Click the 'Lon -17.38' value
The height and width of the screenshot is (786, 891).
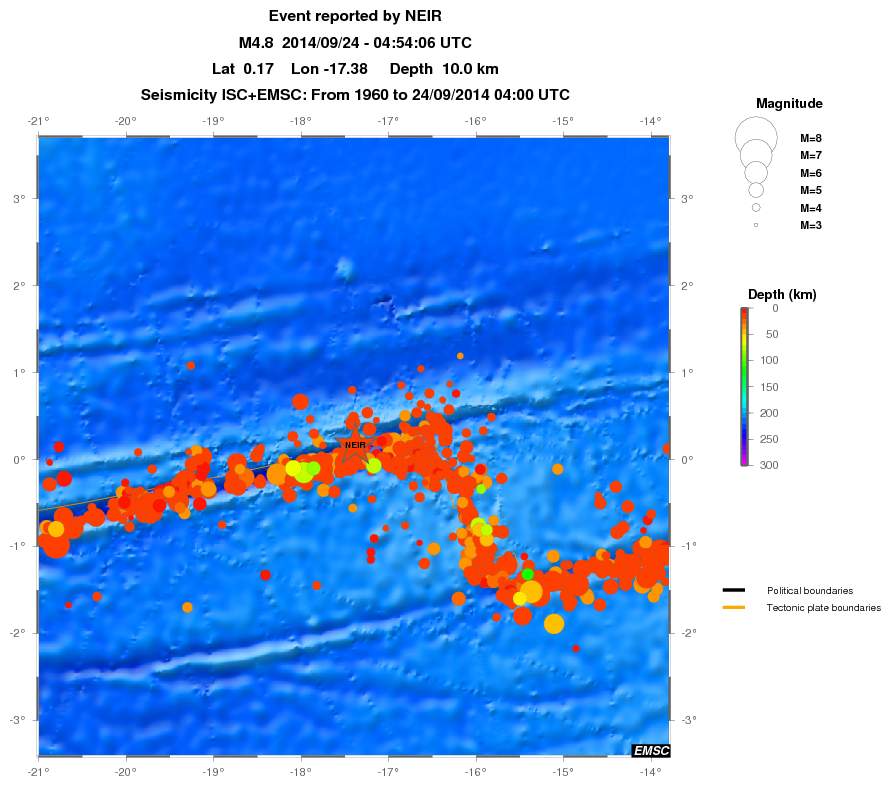tap(330, 69)
